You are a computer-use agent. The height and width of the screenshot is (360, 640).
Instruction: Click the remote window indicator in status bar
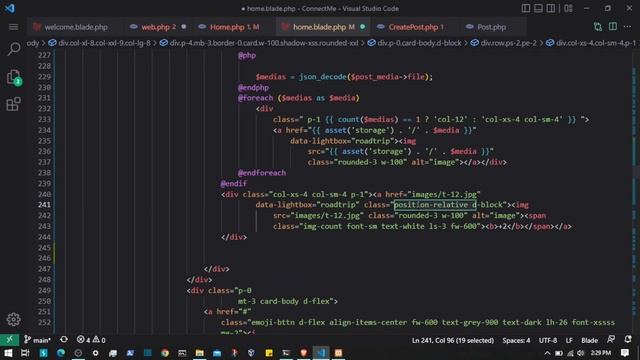point(9,340)
